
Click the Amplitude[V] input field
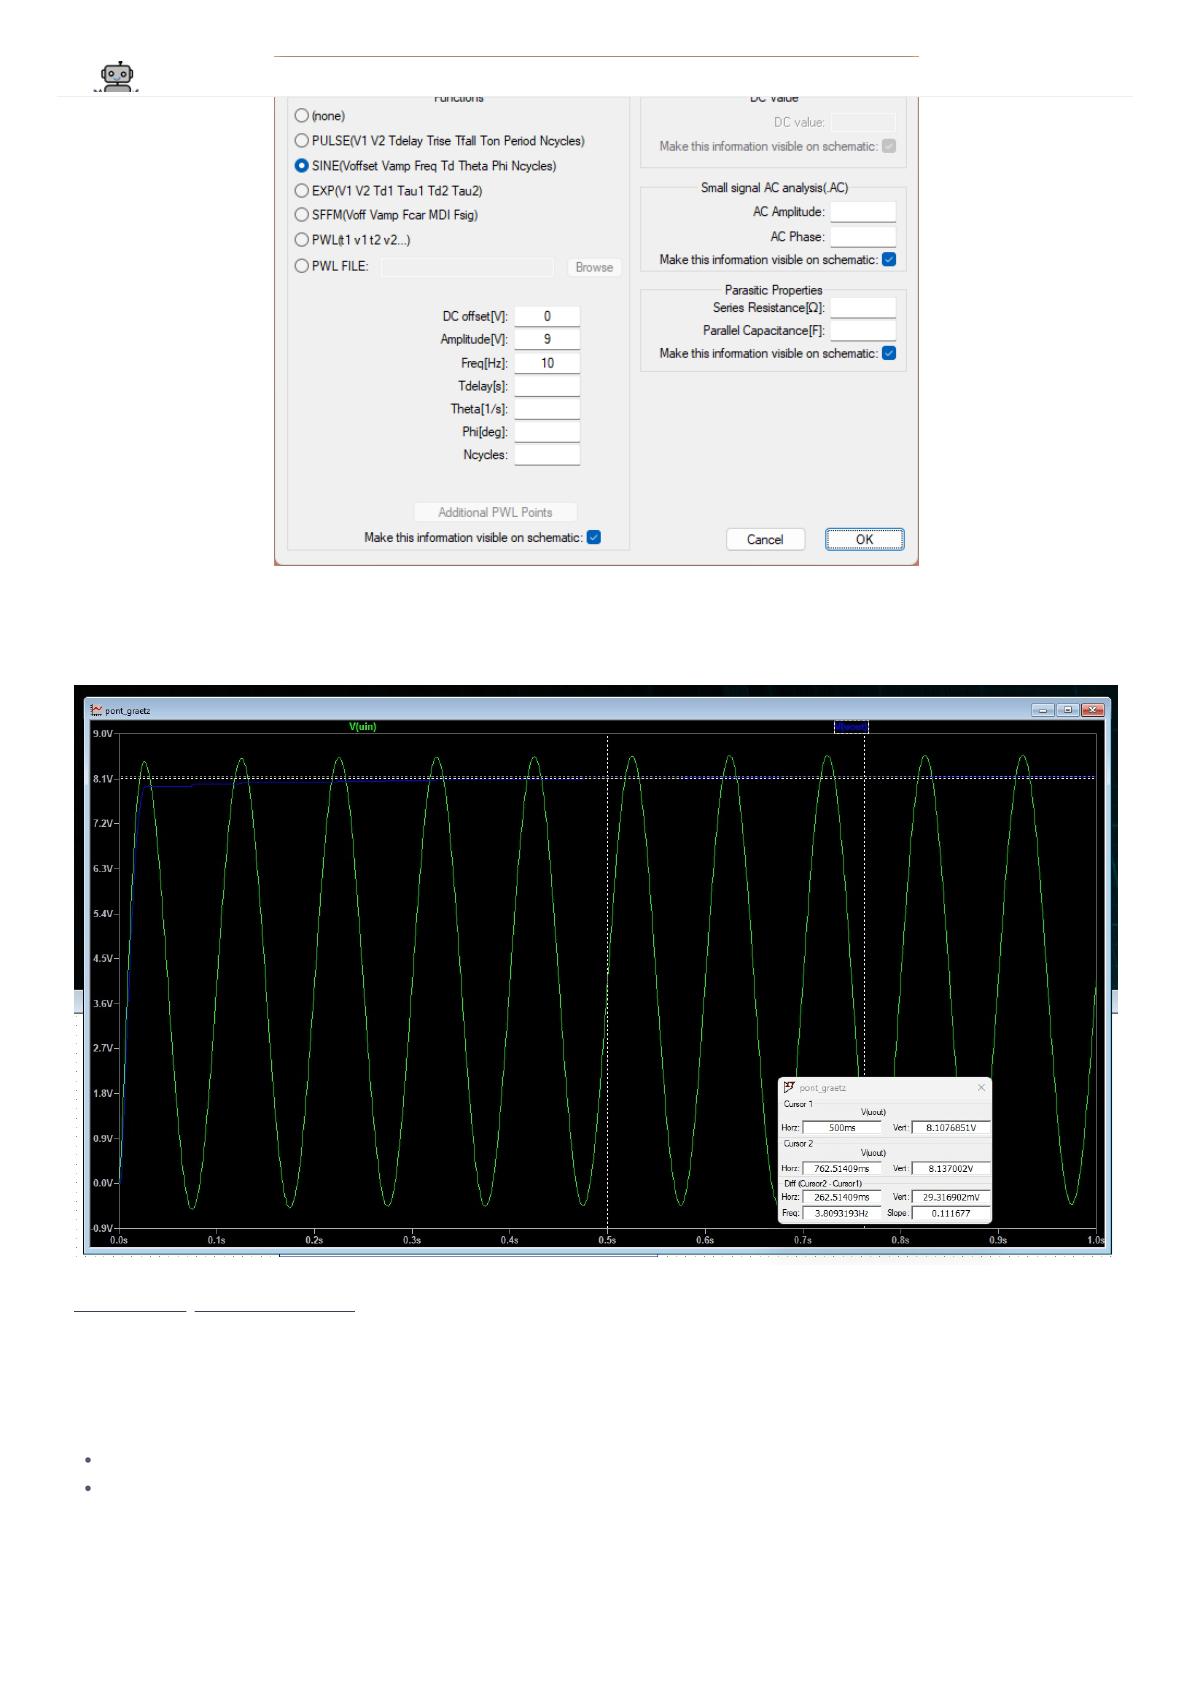coord(547,340)
